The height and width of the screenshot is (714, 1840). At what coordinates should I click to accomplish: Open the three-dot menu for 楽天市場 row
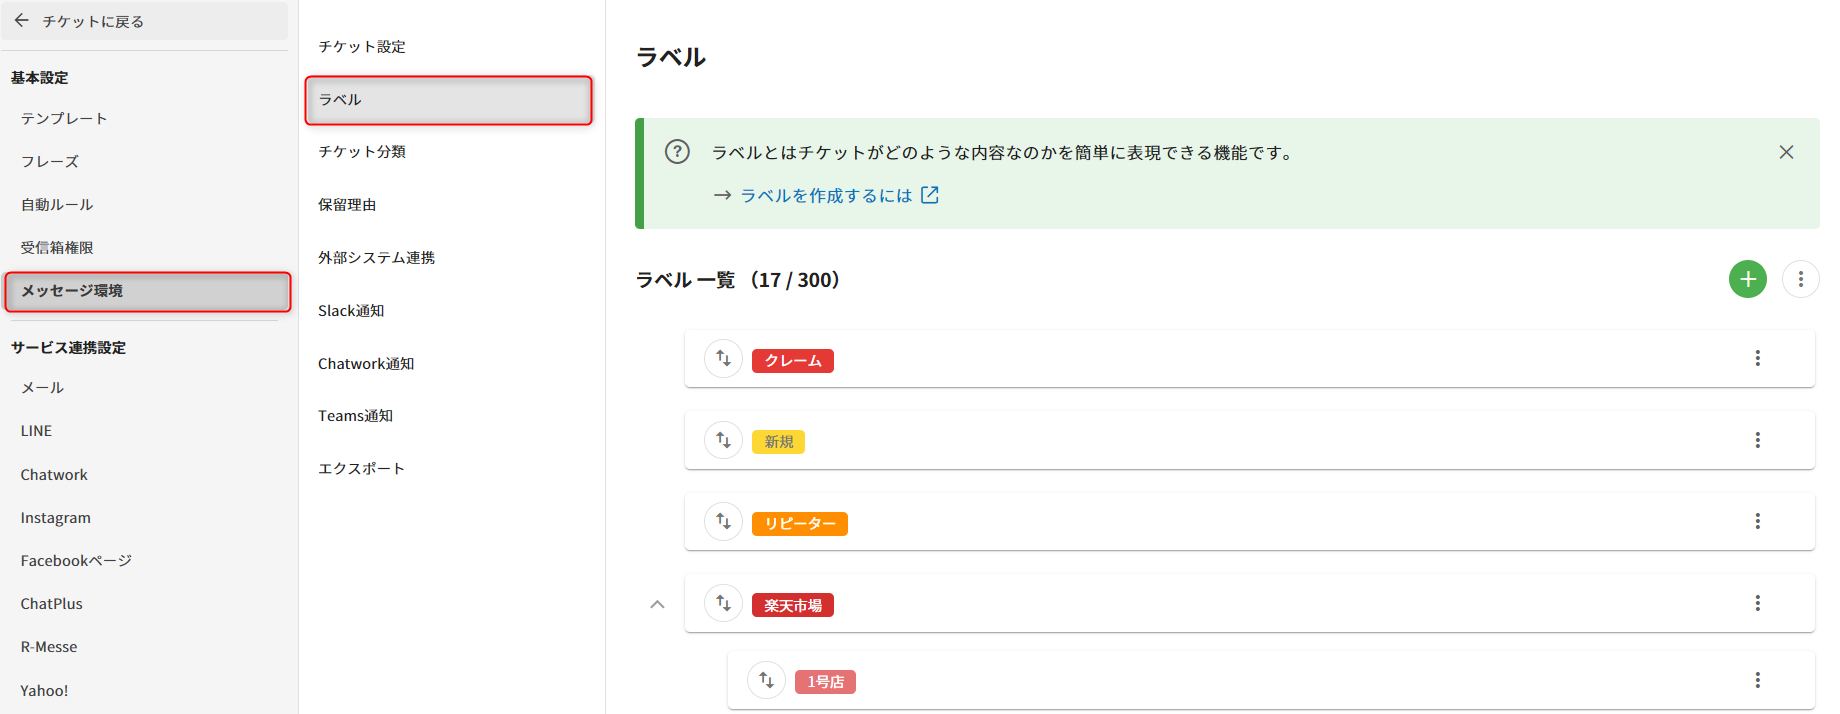coord(1757,603)
